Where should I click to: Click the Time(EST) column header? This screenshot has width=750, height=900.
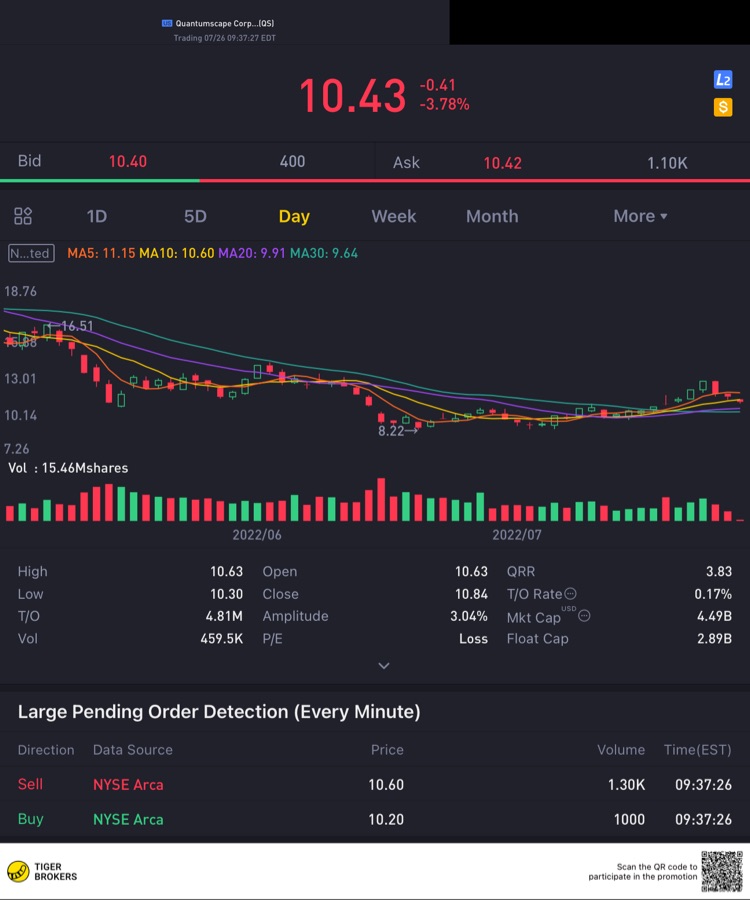coord(698,750)
